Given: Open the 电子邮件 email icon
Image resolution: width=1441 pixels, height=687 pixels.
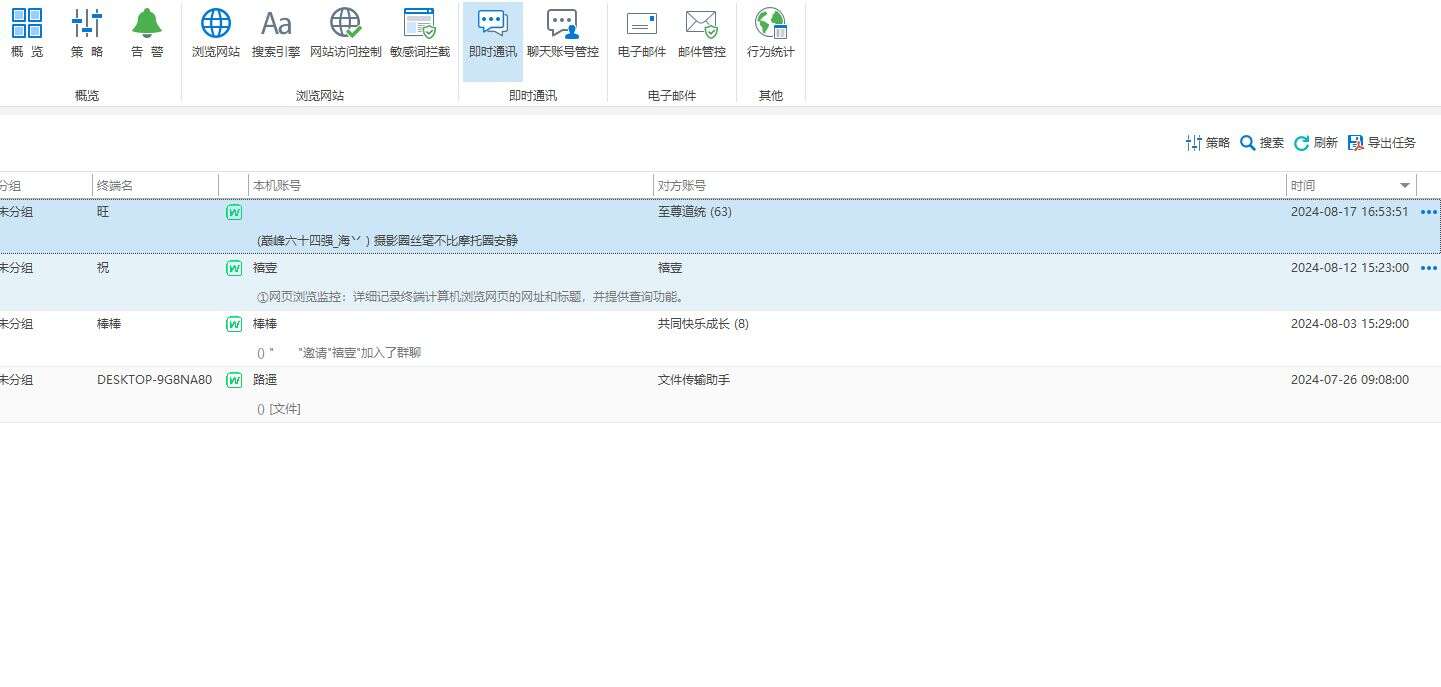Looking at the screenshot, I should [x=642, y=33].
